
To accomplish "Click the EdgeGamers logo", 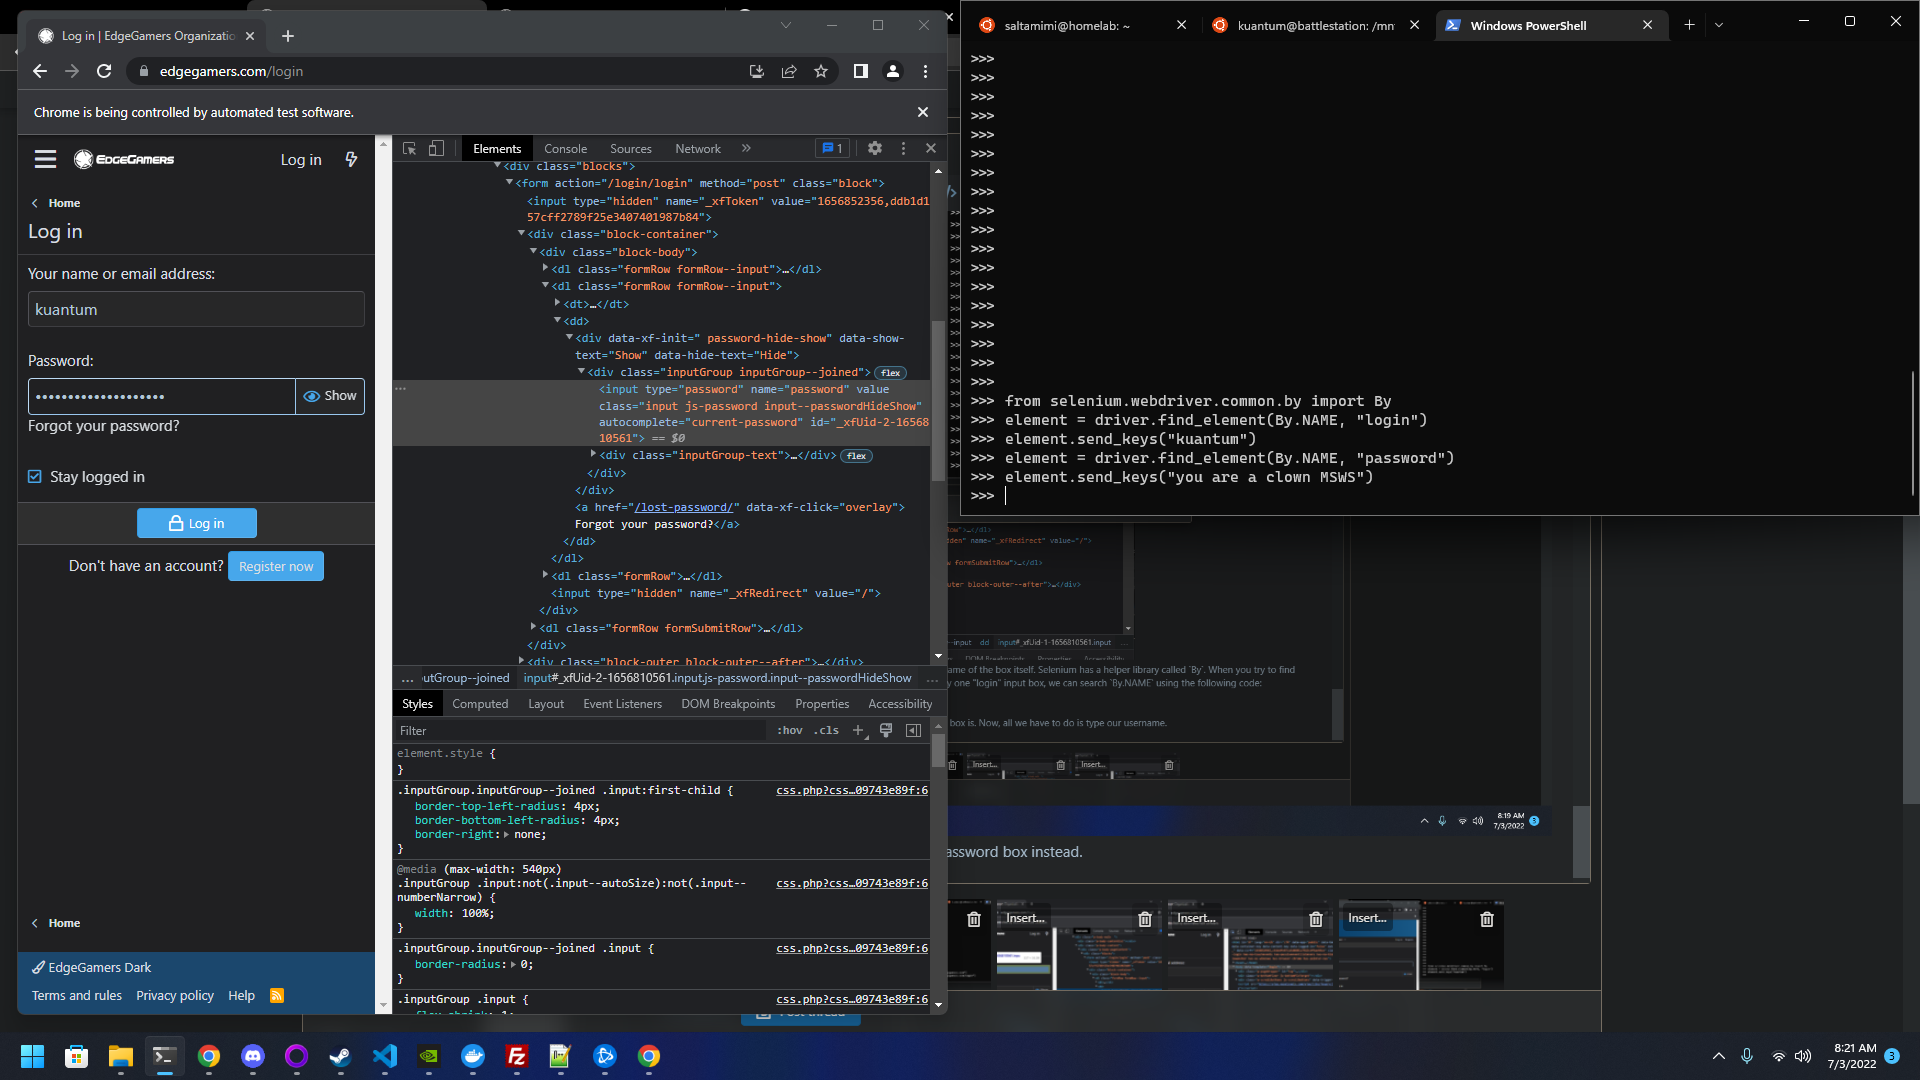I will pos(124,159).
